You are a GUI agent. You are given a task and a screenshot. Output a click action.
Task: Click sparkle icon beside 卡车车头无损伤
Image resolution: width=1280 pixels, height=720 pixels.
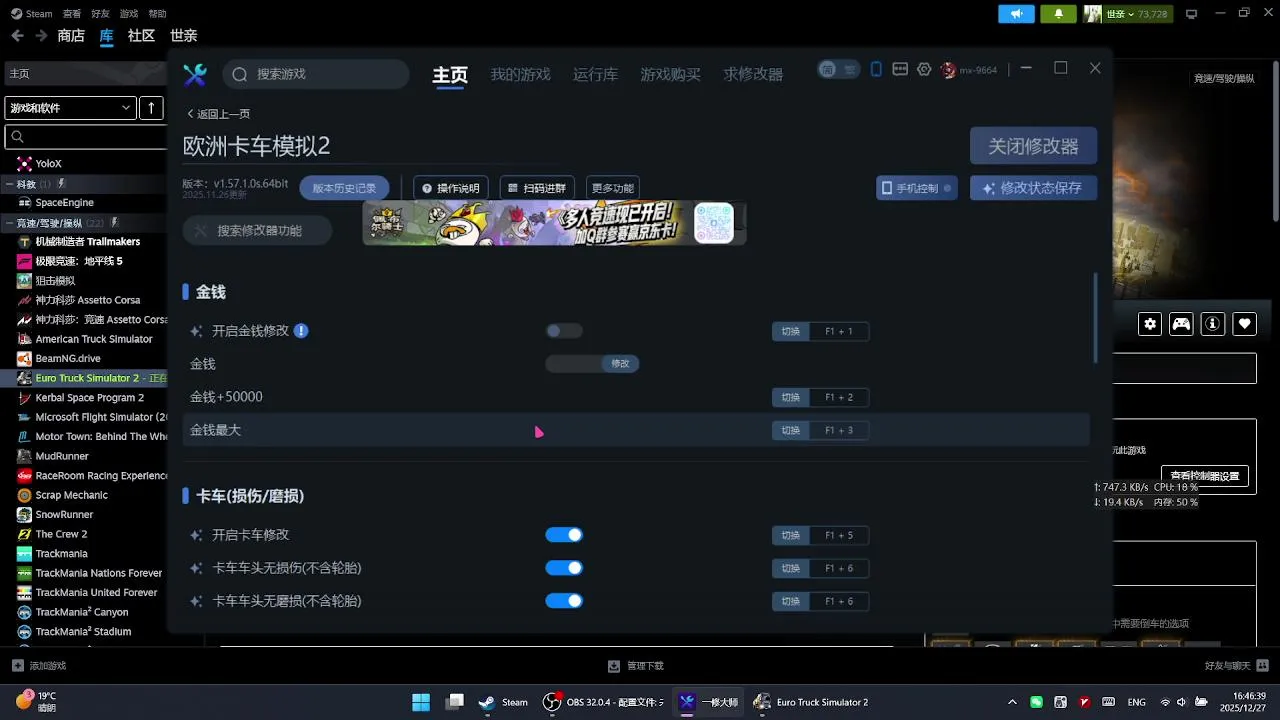(197, 568)
